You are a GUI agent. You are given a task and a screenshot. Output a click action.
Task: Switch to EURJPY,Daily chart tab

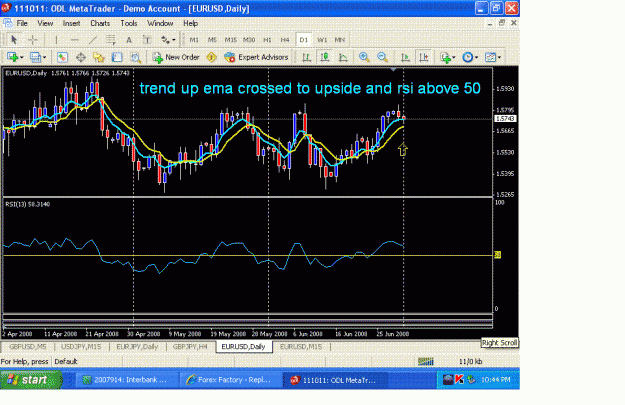tap(137, 346)
